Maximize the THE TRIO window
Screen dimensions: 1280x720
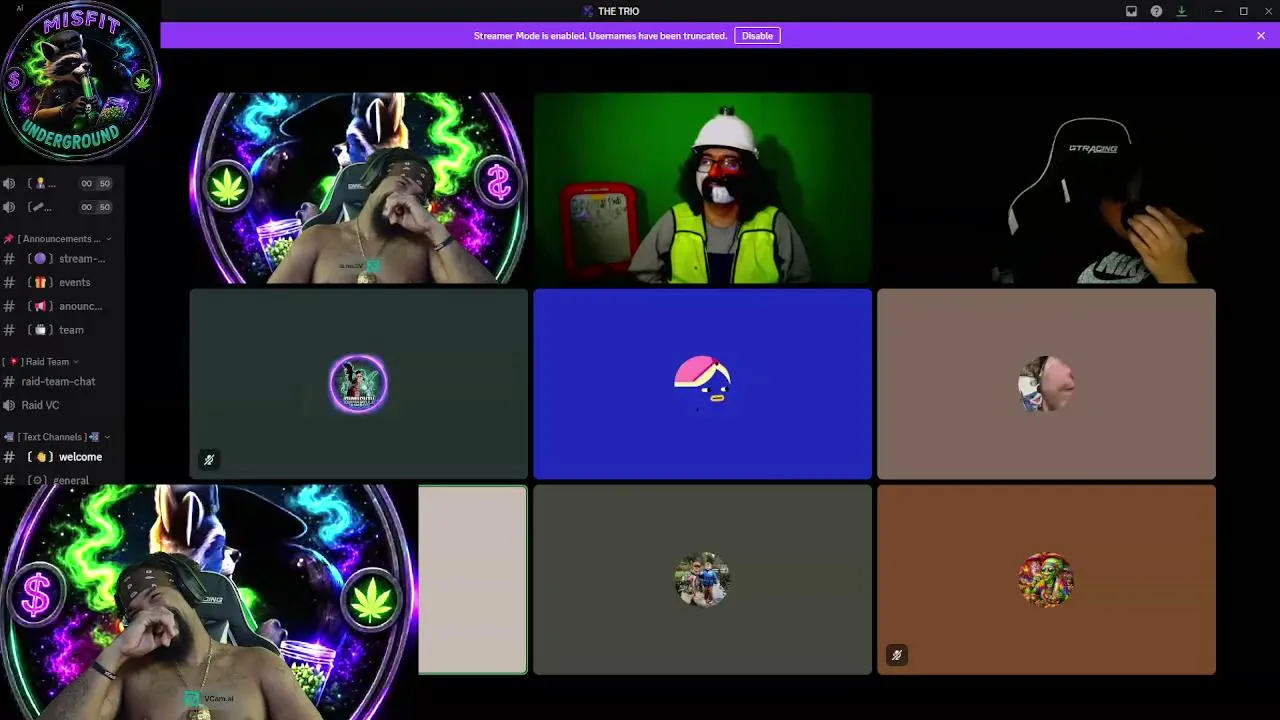point(1243,11)
